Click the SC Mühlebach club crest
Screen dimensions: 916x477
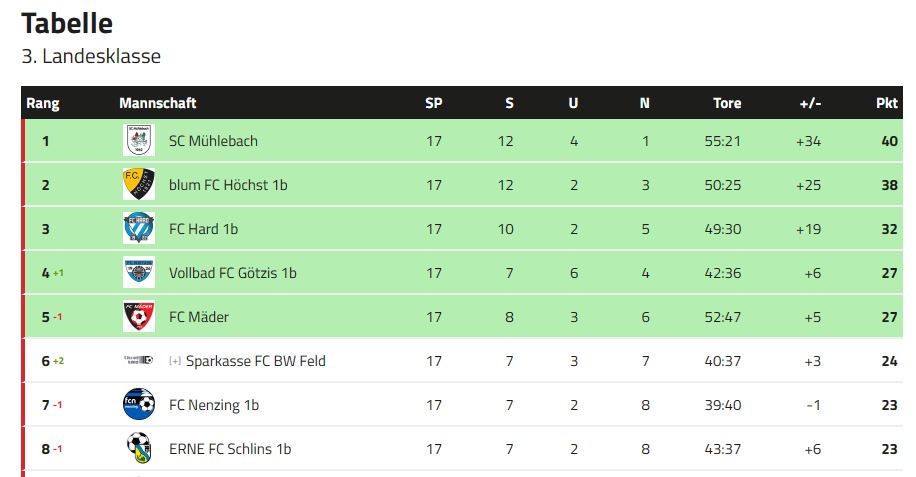[139, 141]
